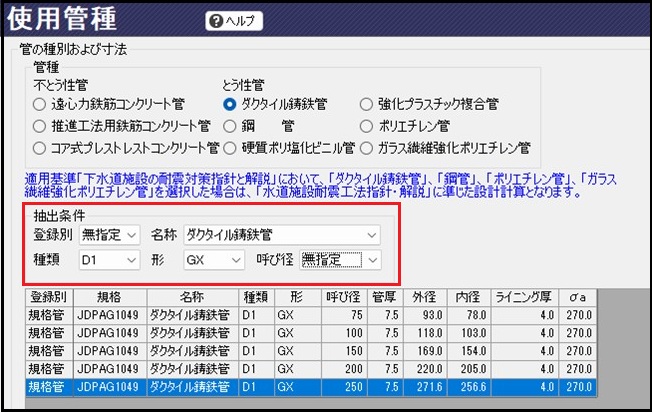Image resolution: width=652 pixels, height=412 pixels.
Task: Click the outer diameter cell 118.0
Action: (425, 333)
